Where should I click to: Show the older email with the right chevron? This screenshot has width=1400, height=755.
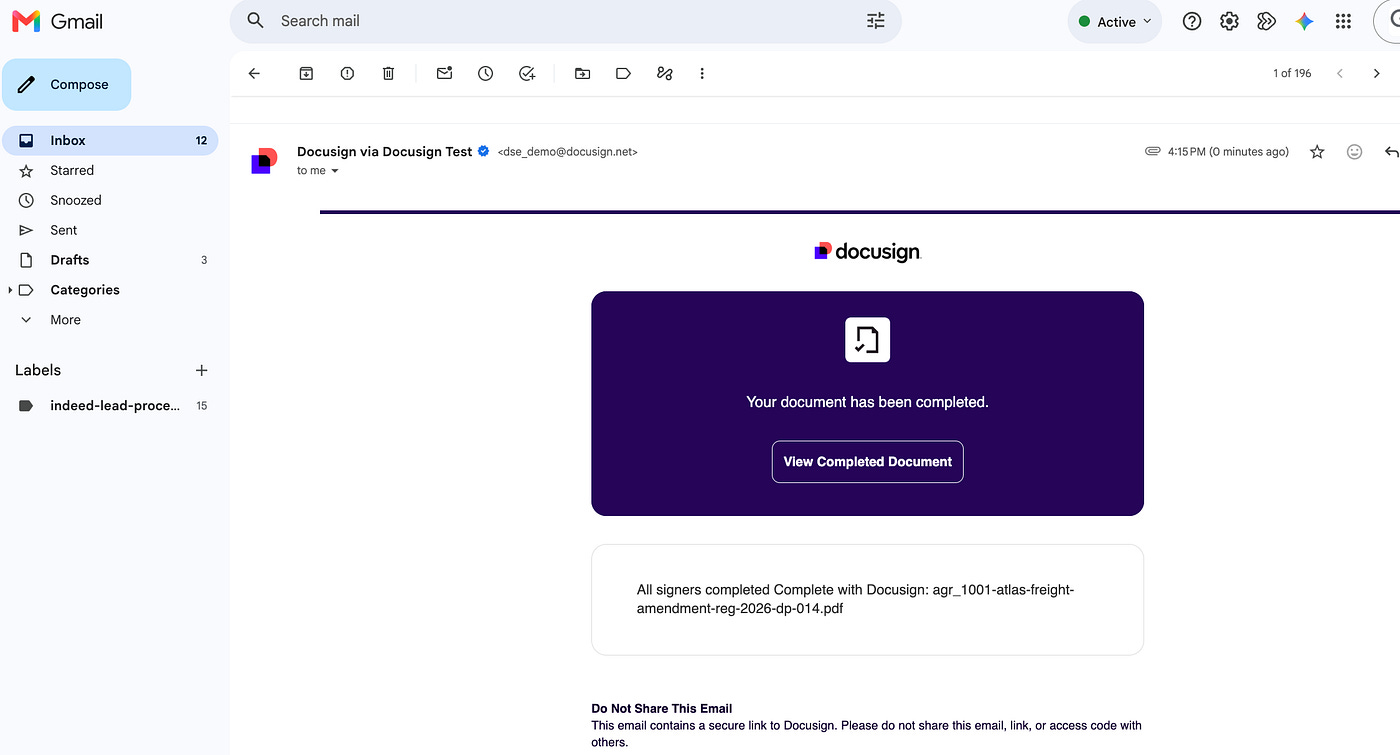1377,73
